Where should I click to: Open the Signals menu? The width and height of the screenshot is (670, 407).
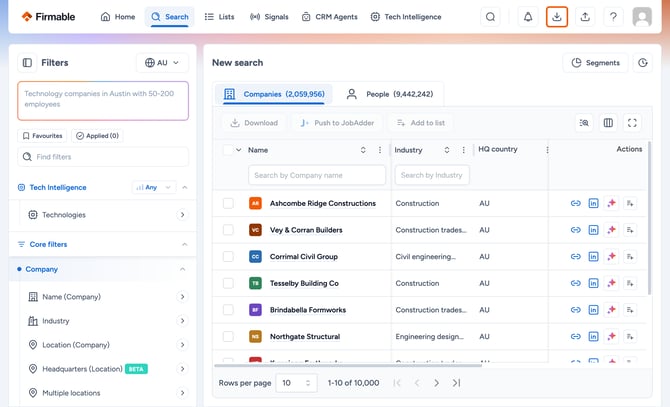(269, 17)
